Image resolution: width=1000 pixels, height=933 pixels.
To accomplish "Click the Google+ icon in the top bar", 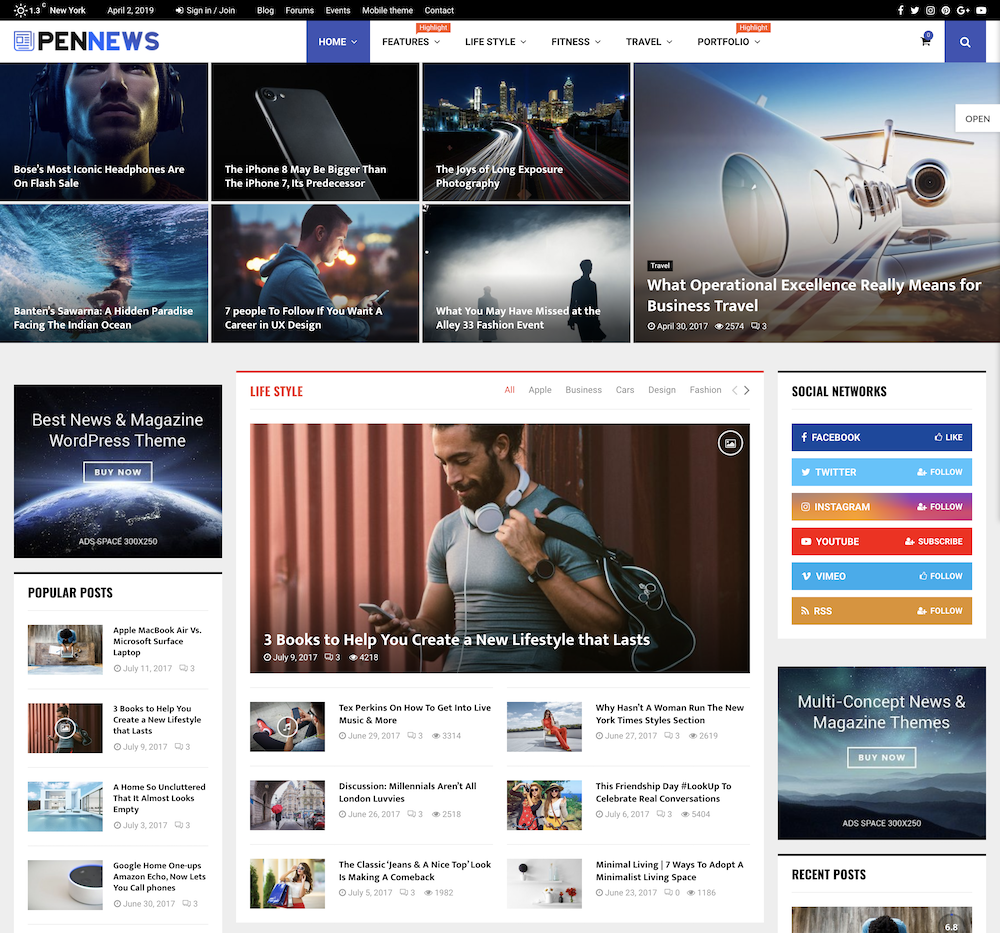I will [x=962, y=10].
